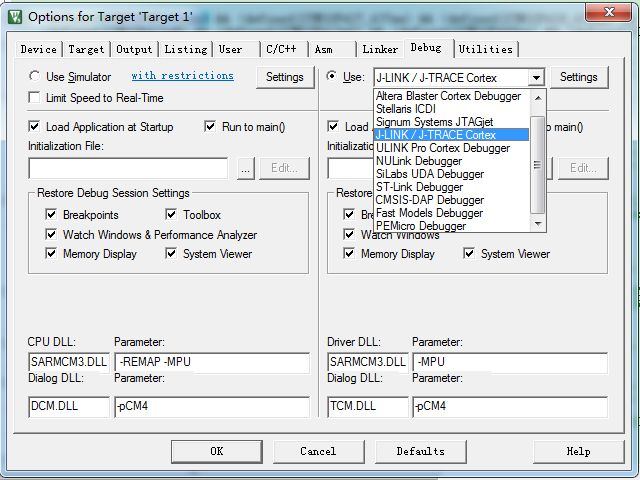Choose NULink Debugger option
640x480 pixels.
(451, 161)
